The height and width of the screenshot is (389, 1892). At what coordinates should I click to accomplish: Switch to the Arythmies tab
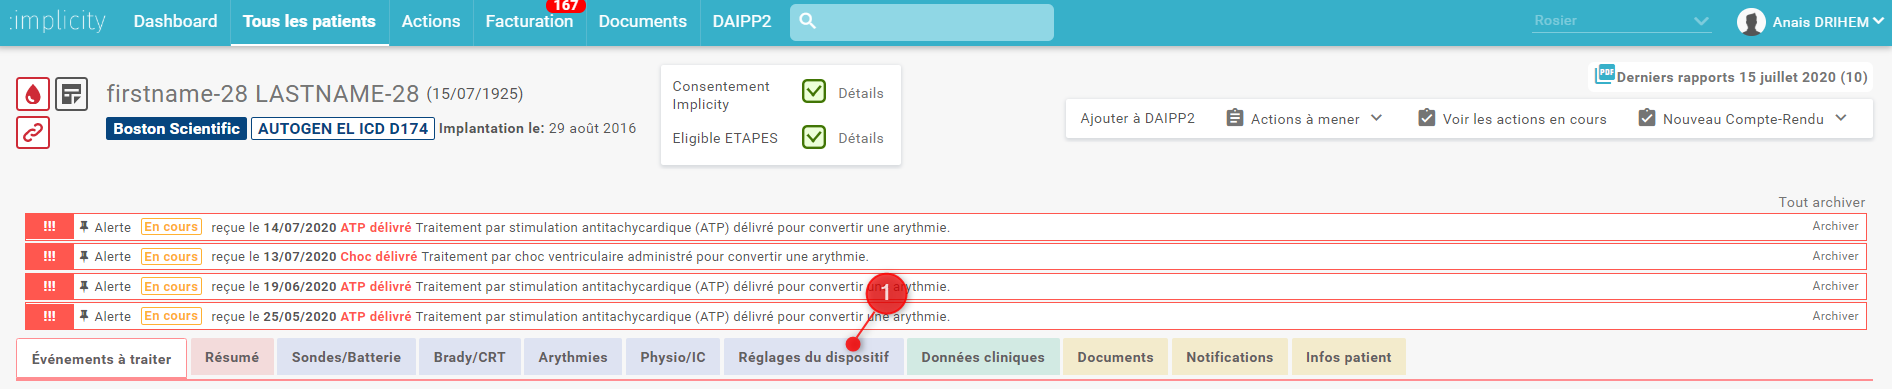click(573, 357)
